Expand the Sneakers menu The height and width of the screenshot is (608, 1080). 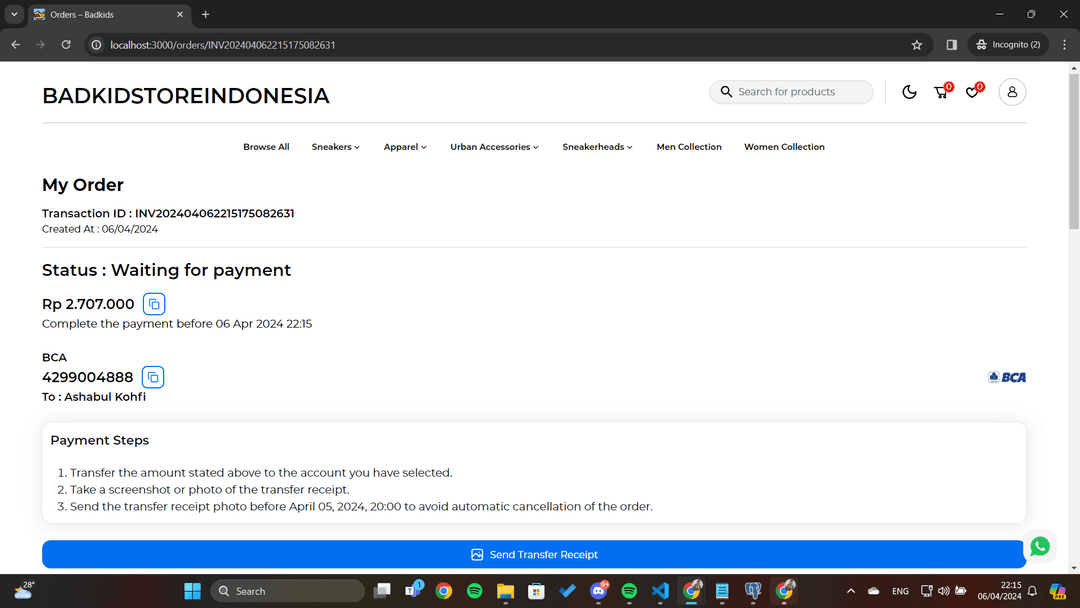[335, 147]
